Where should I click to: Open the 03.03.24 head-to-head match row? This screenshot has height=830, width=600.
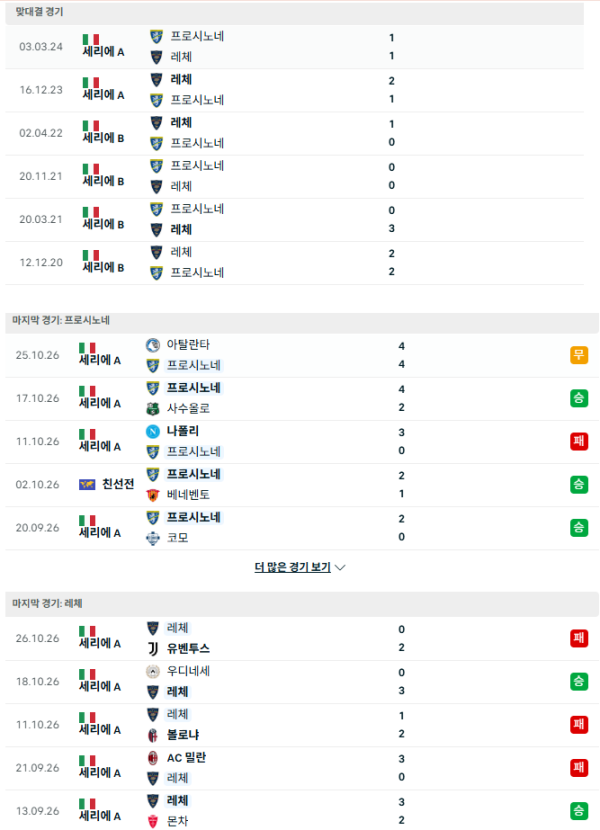tap(294, 47)
